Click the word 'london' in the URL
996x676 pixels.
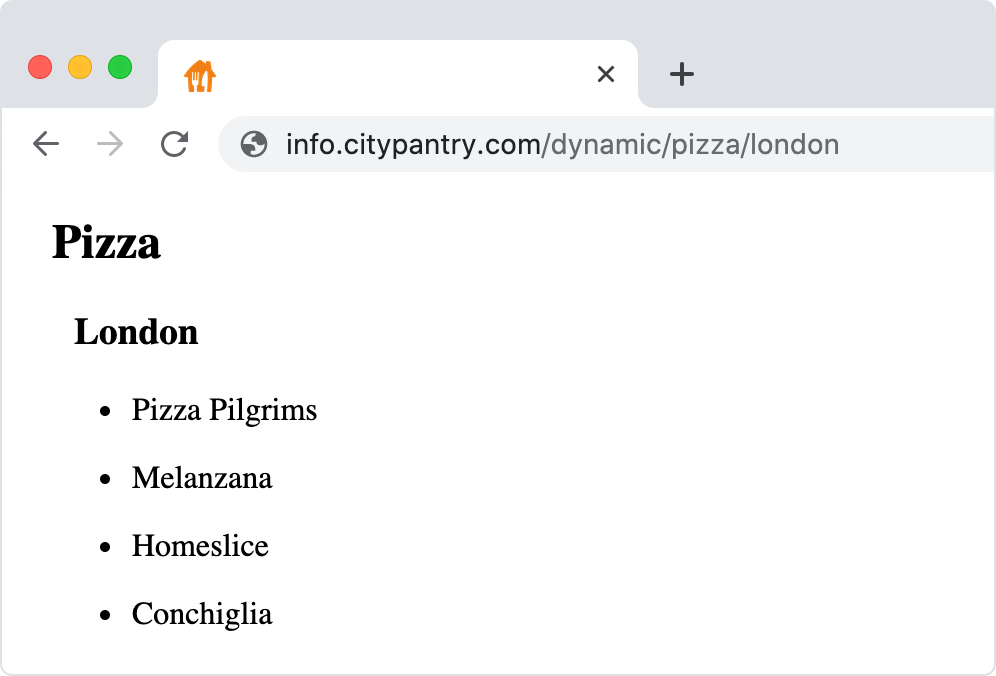(795, 145)
